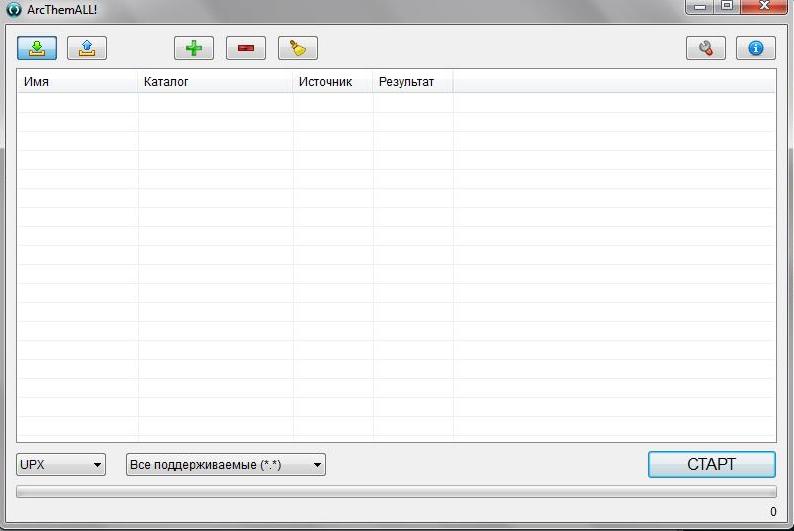Click the file counter showing 0

[773, 512]
